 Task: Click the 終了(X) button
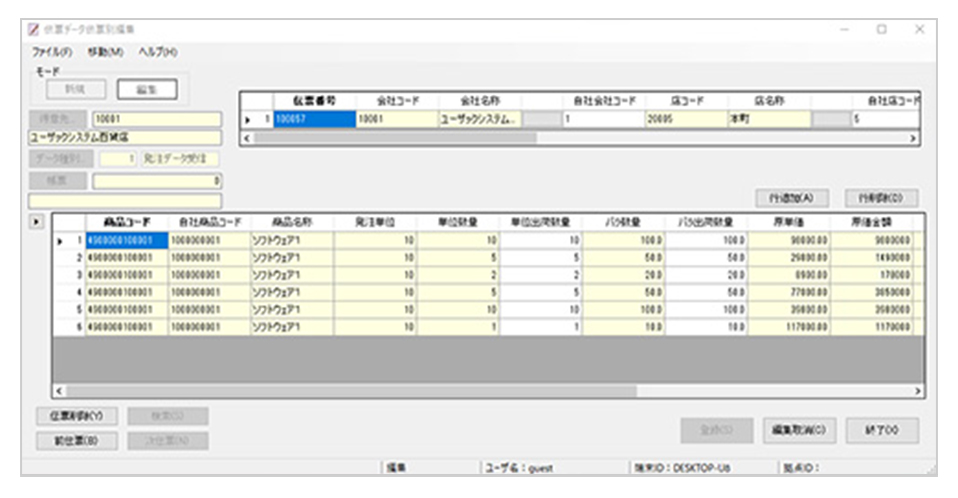[x=881, y=430]
